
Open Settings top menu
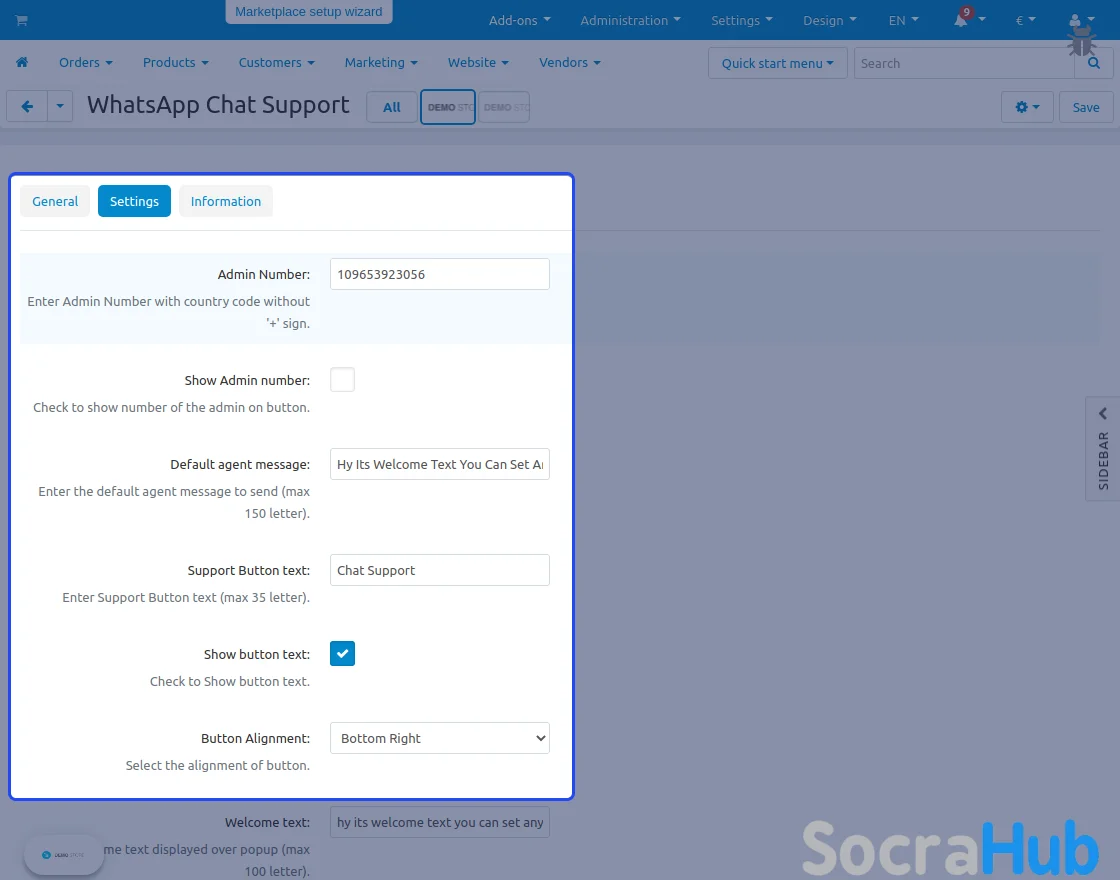coord(741,20)
